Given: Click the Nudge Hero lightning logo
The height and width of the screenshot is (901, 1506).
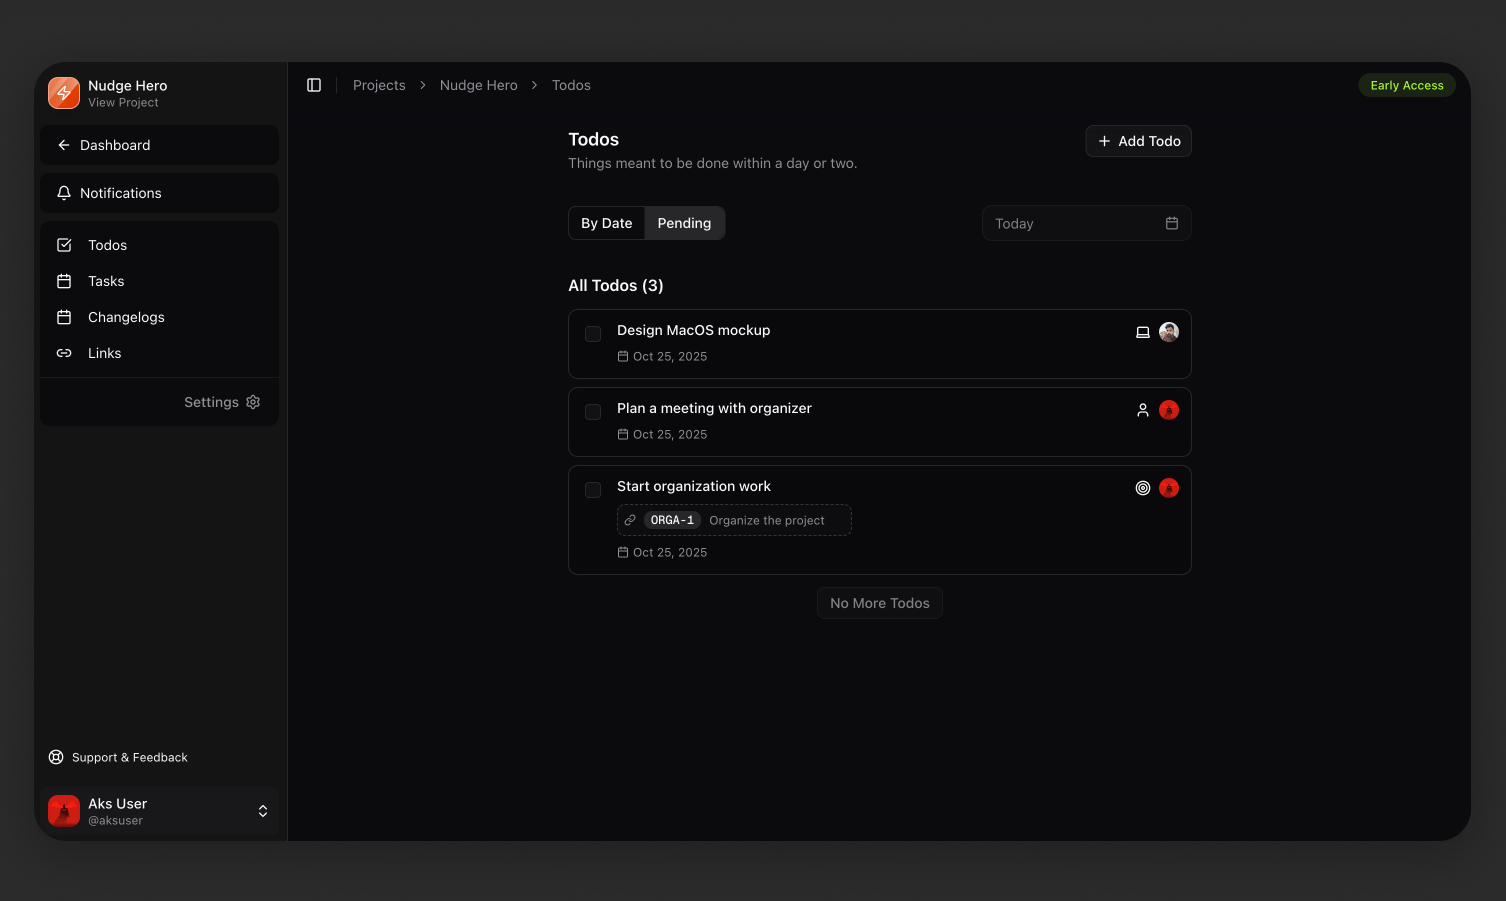Looking at the screenshot, I should point(64,93).
